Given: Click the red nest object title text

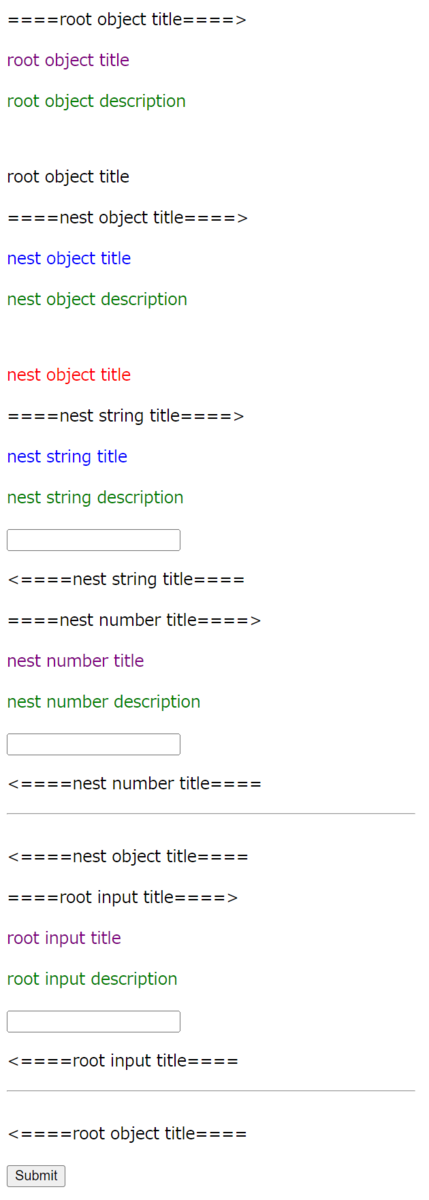Looking at the screenshot, I should pyautogui.click(x=69, y=375).
